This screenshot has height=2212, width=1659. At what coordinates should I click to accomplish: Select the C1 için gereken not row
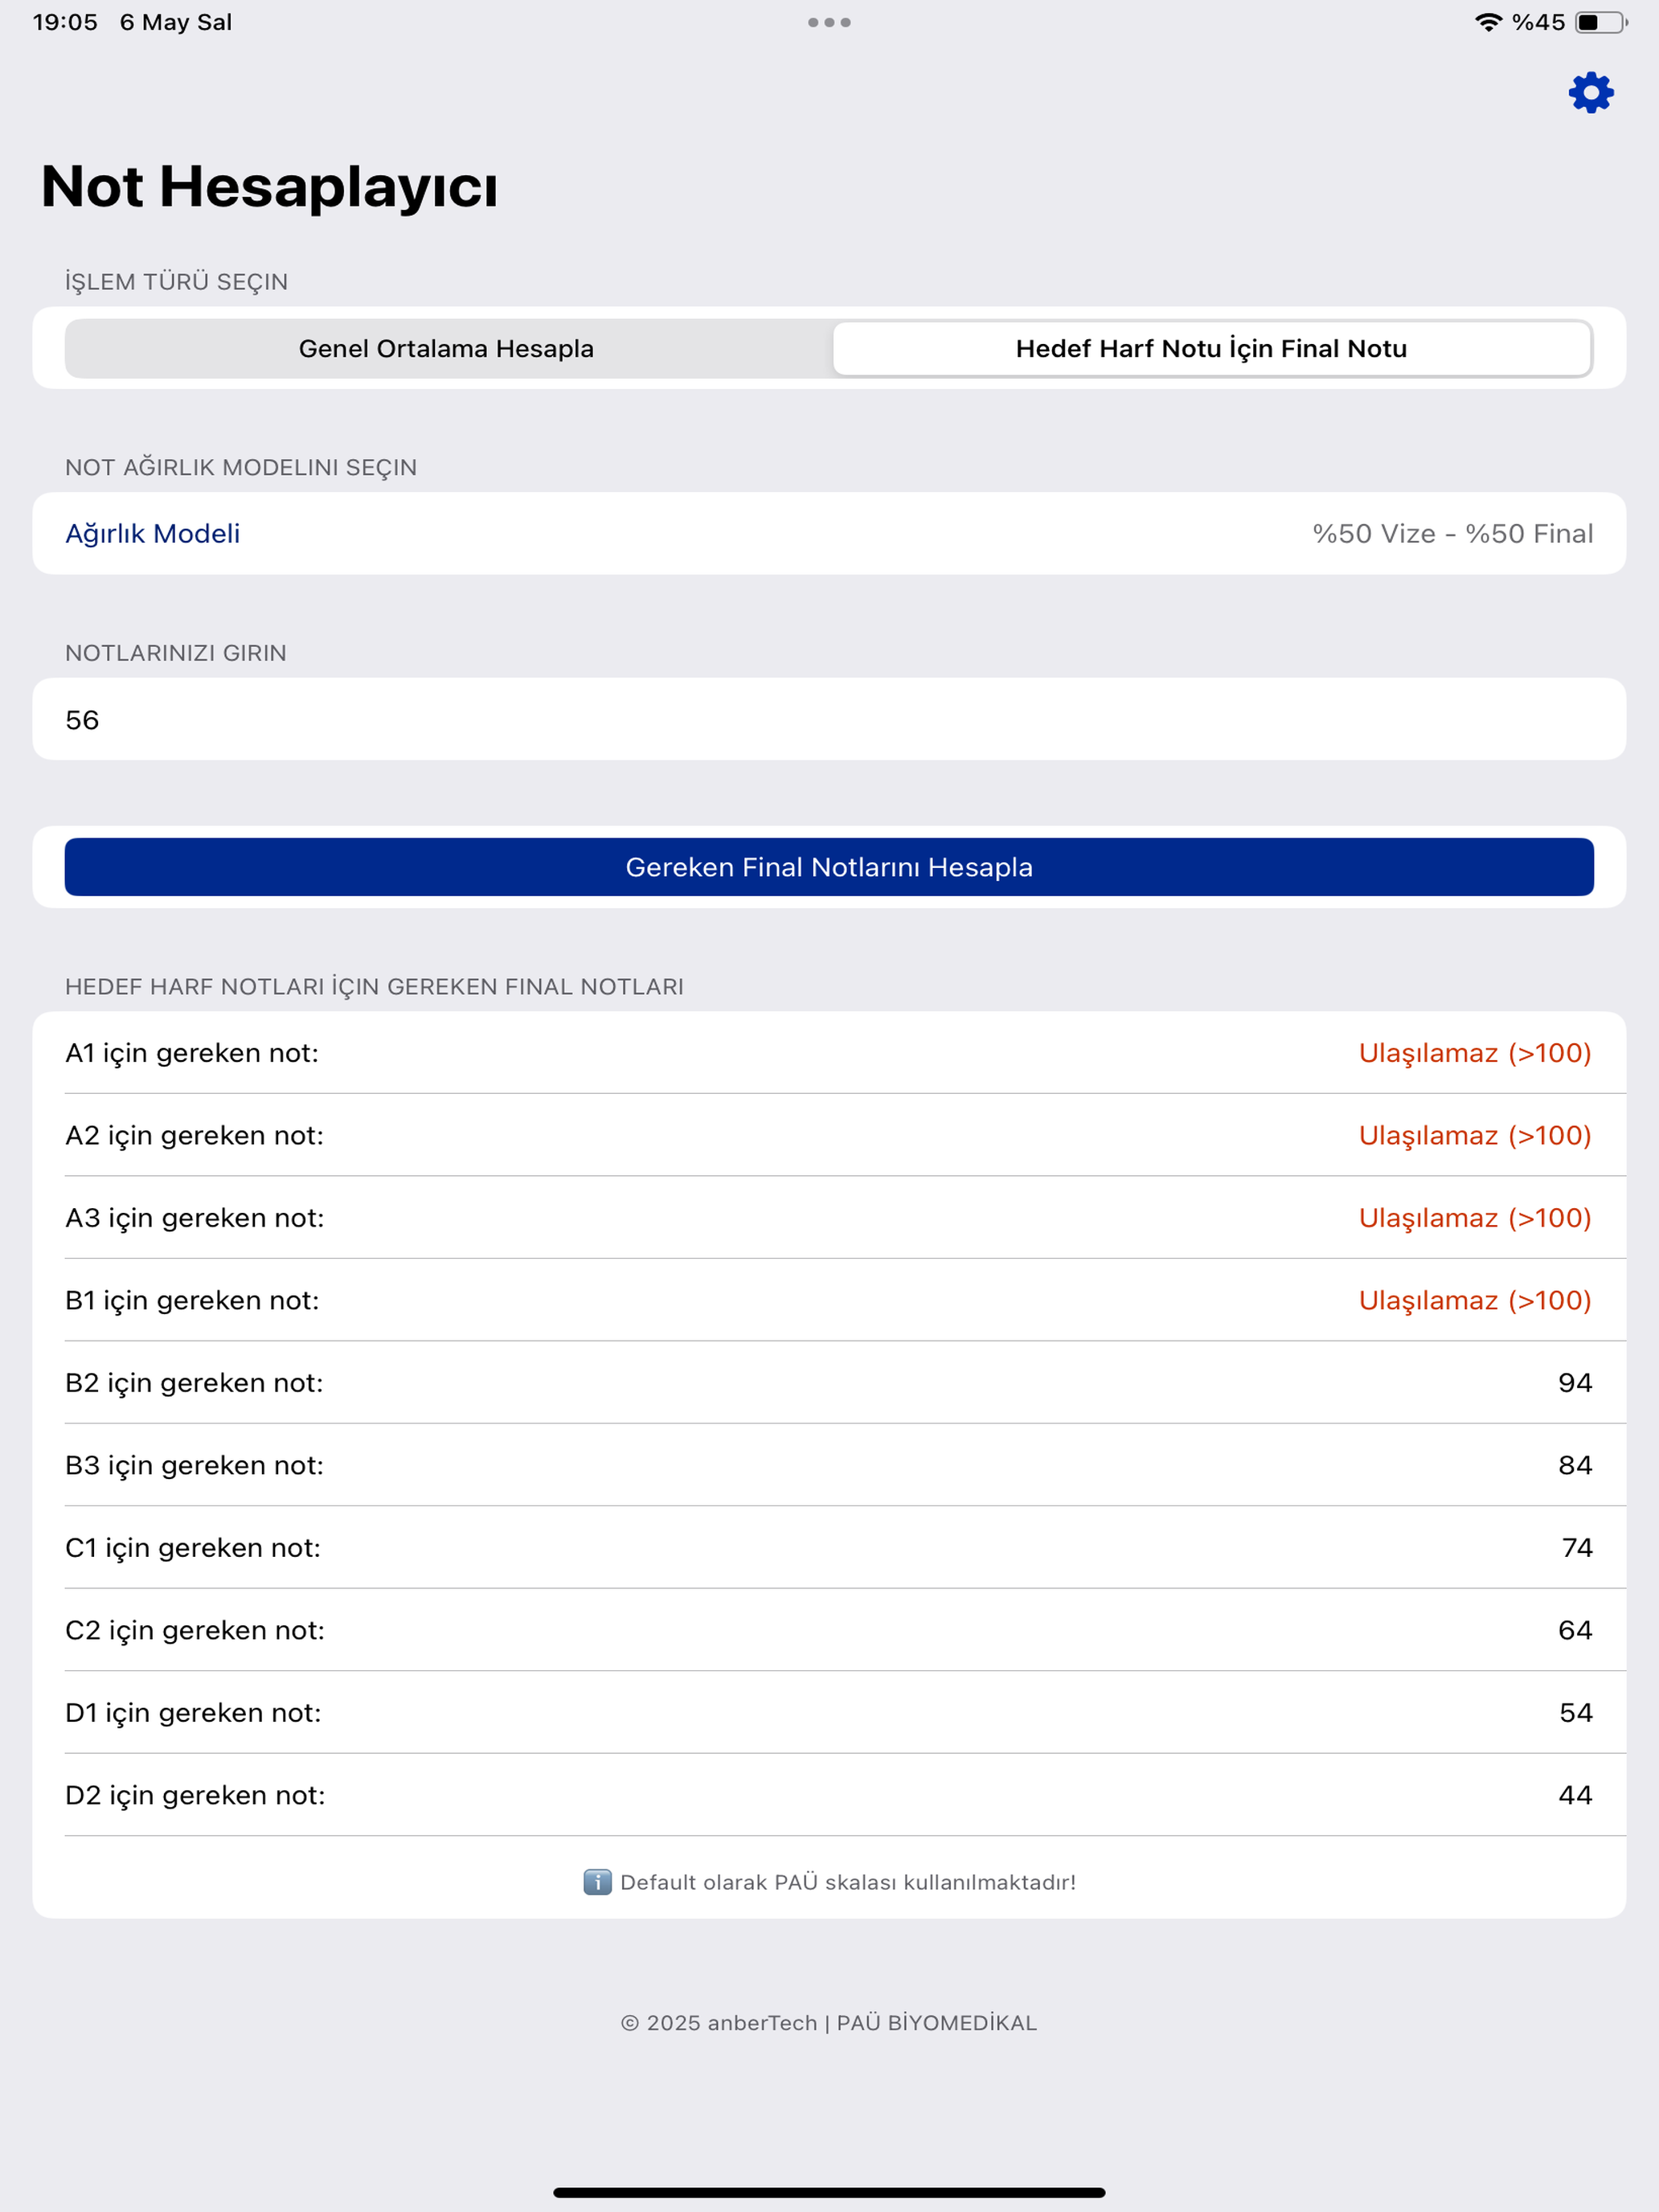(829, 1547)
